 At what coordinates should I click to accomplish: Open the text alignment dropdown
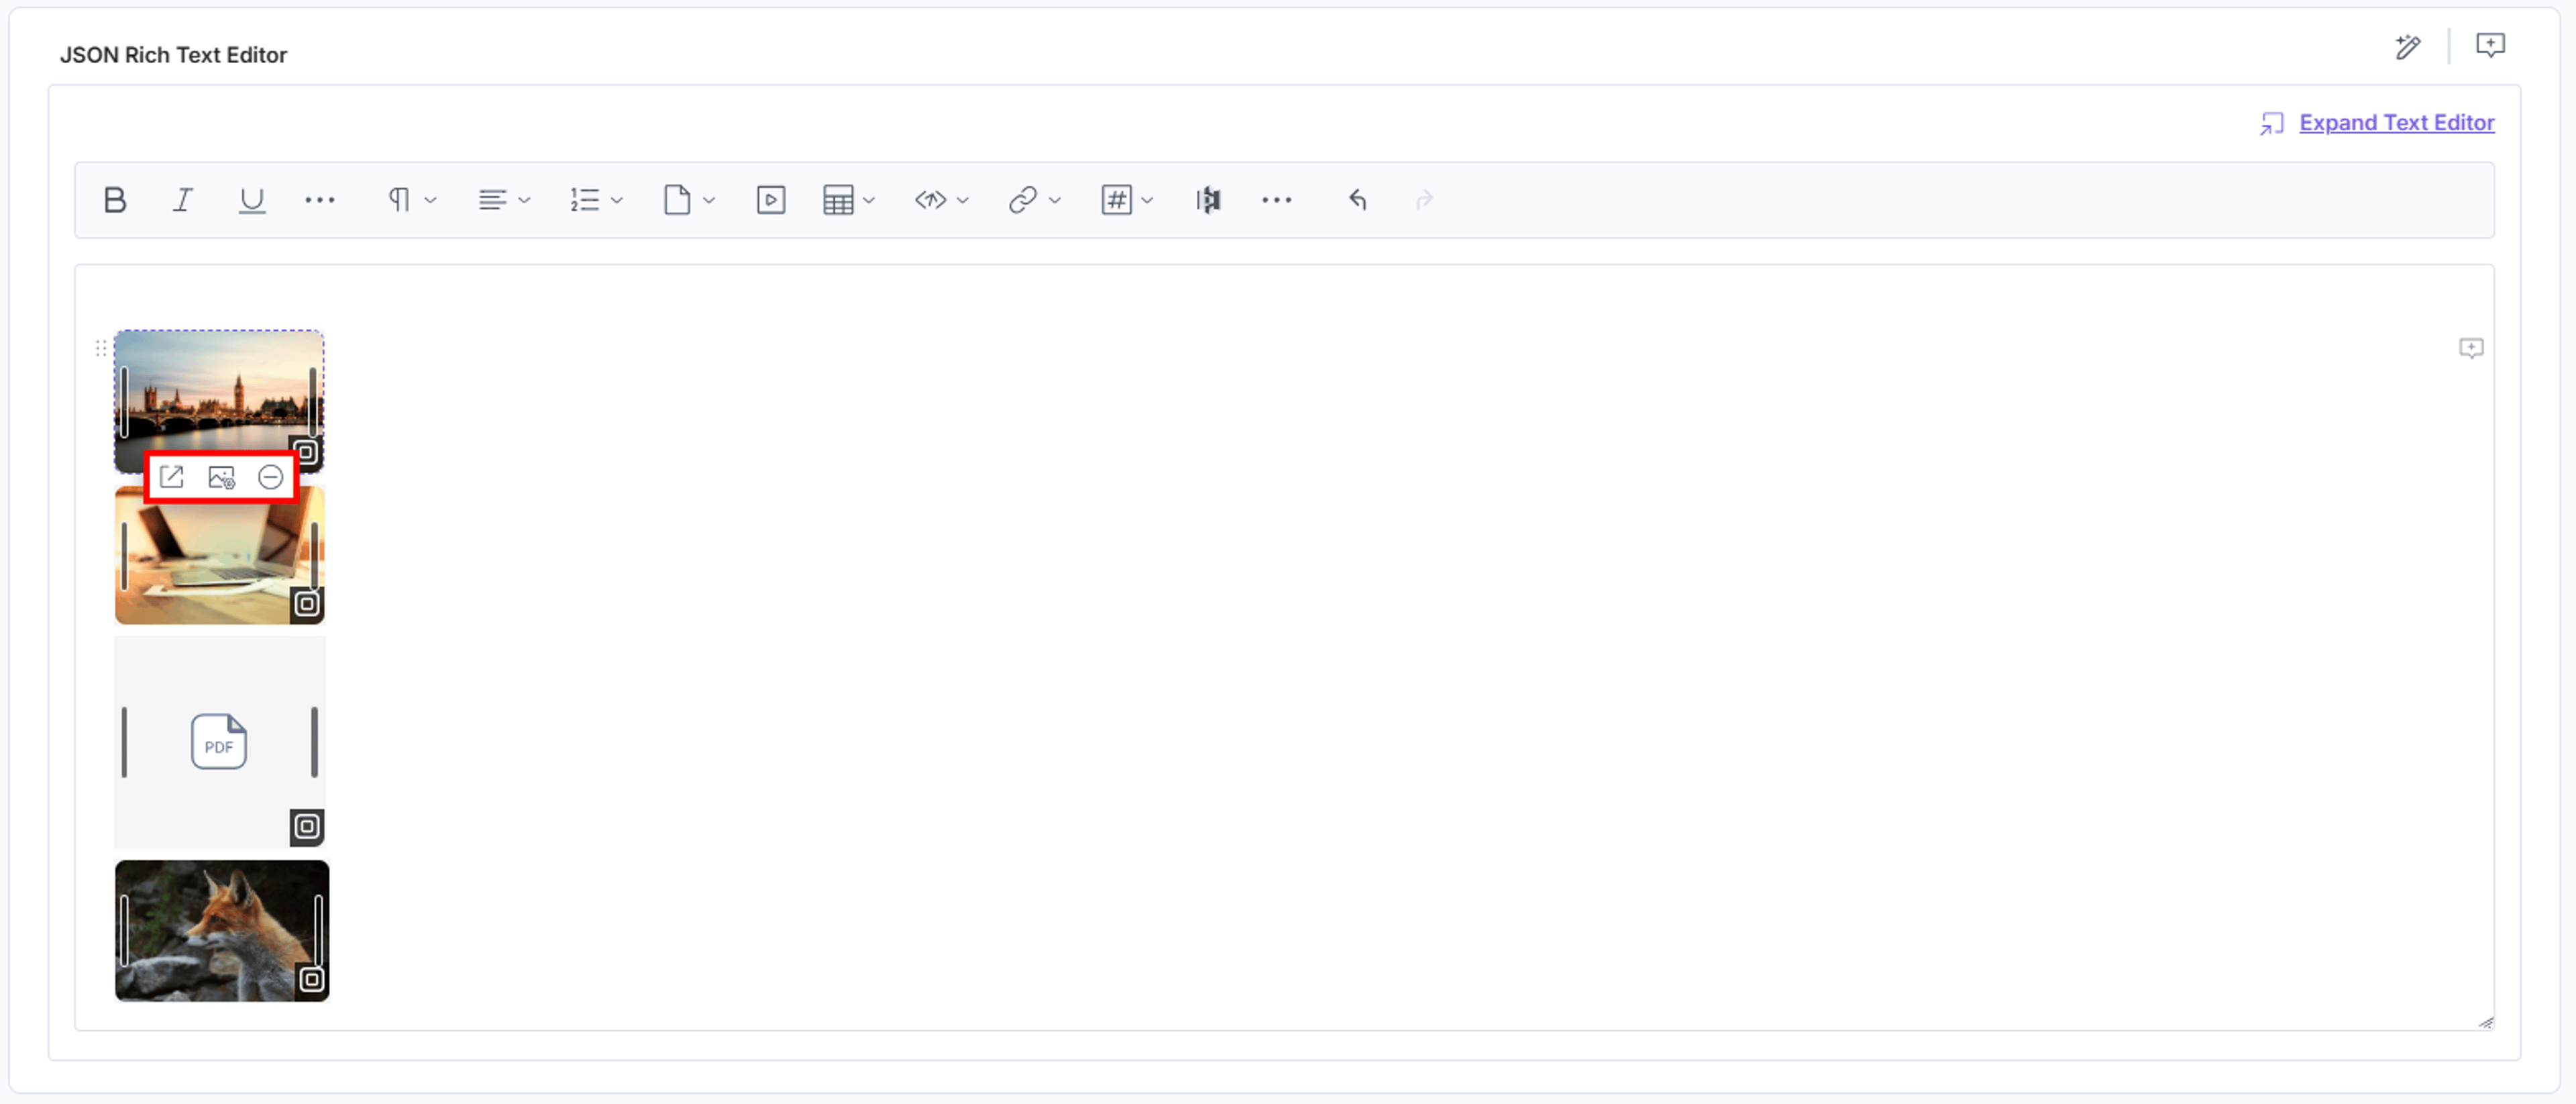[504, 200]
